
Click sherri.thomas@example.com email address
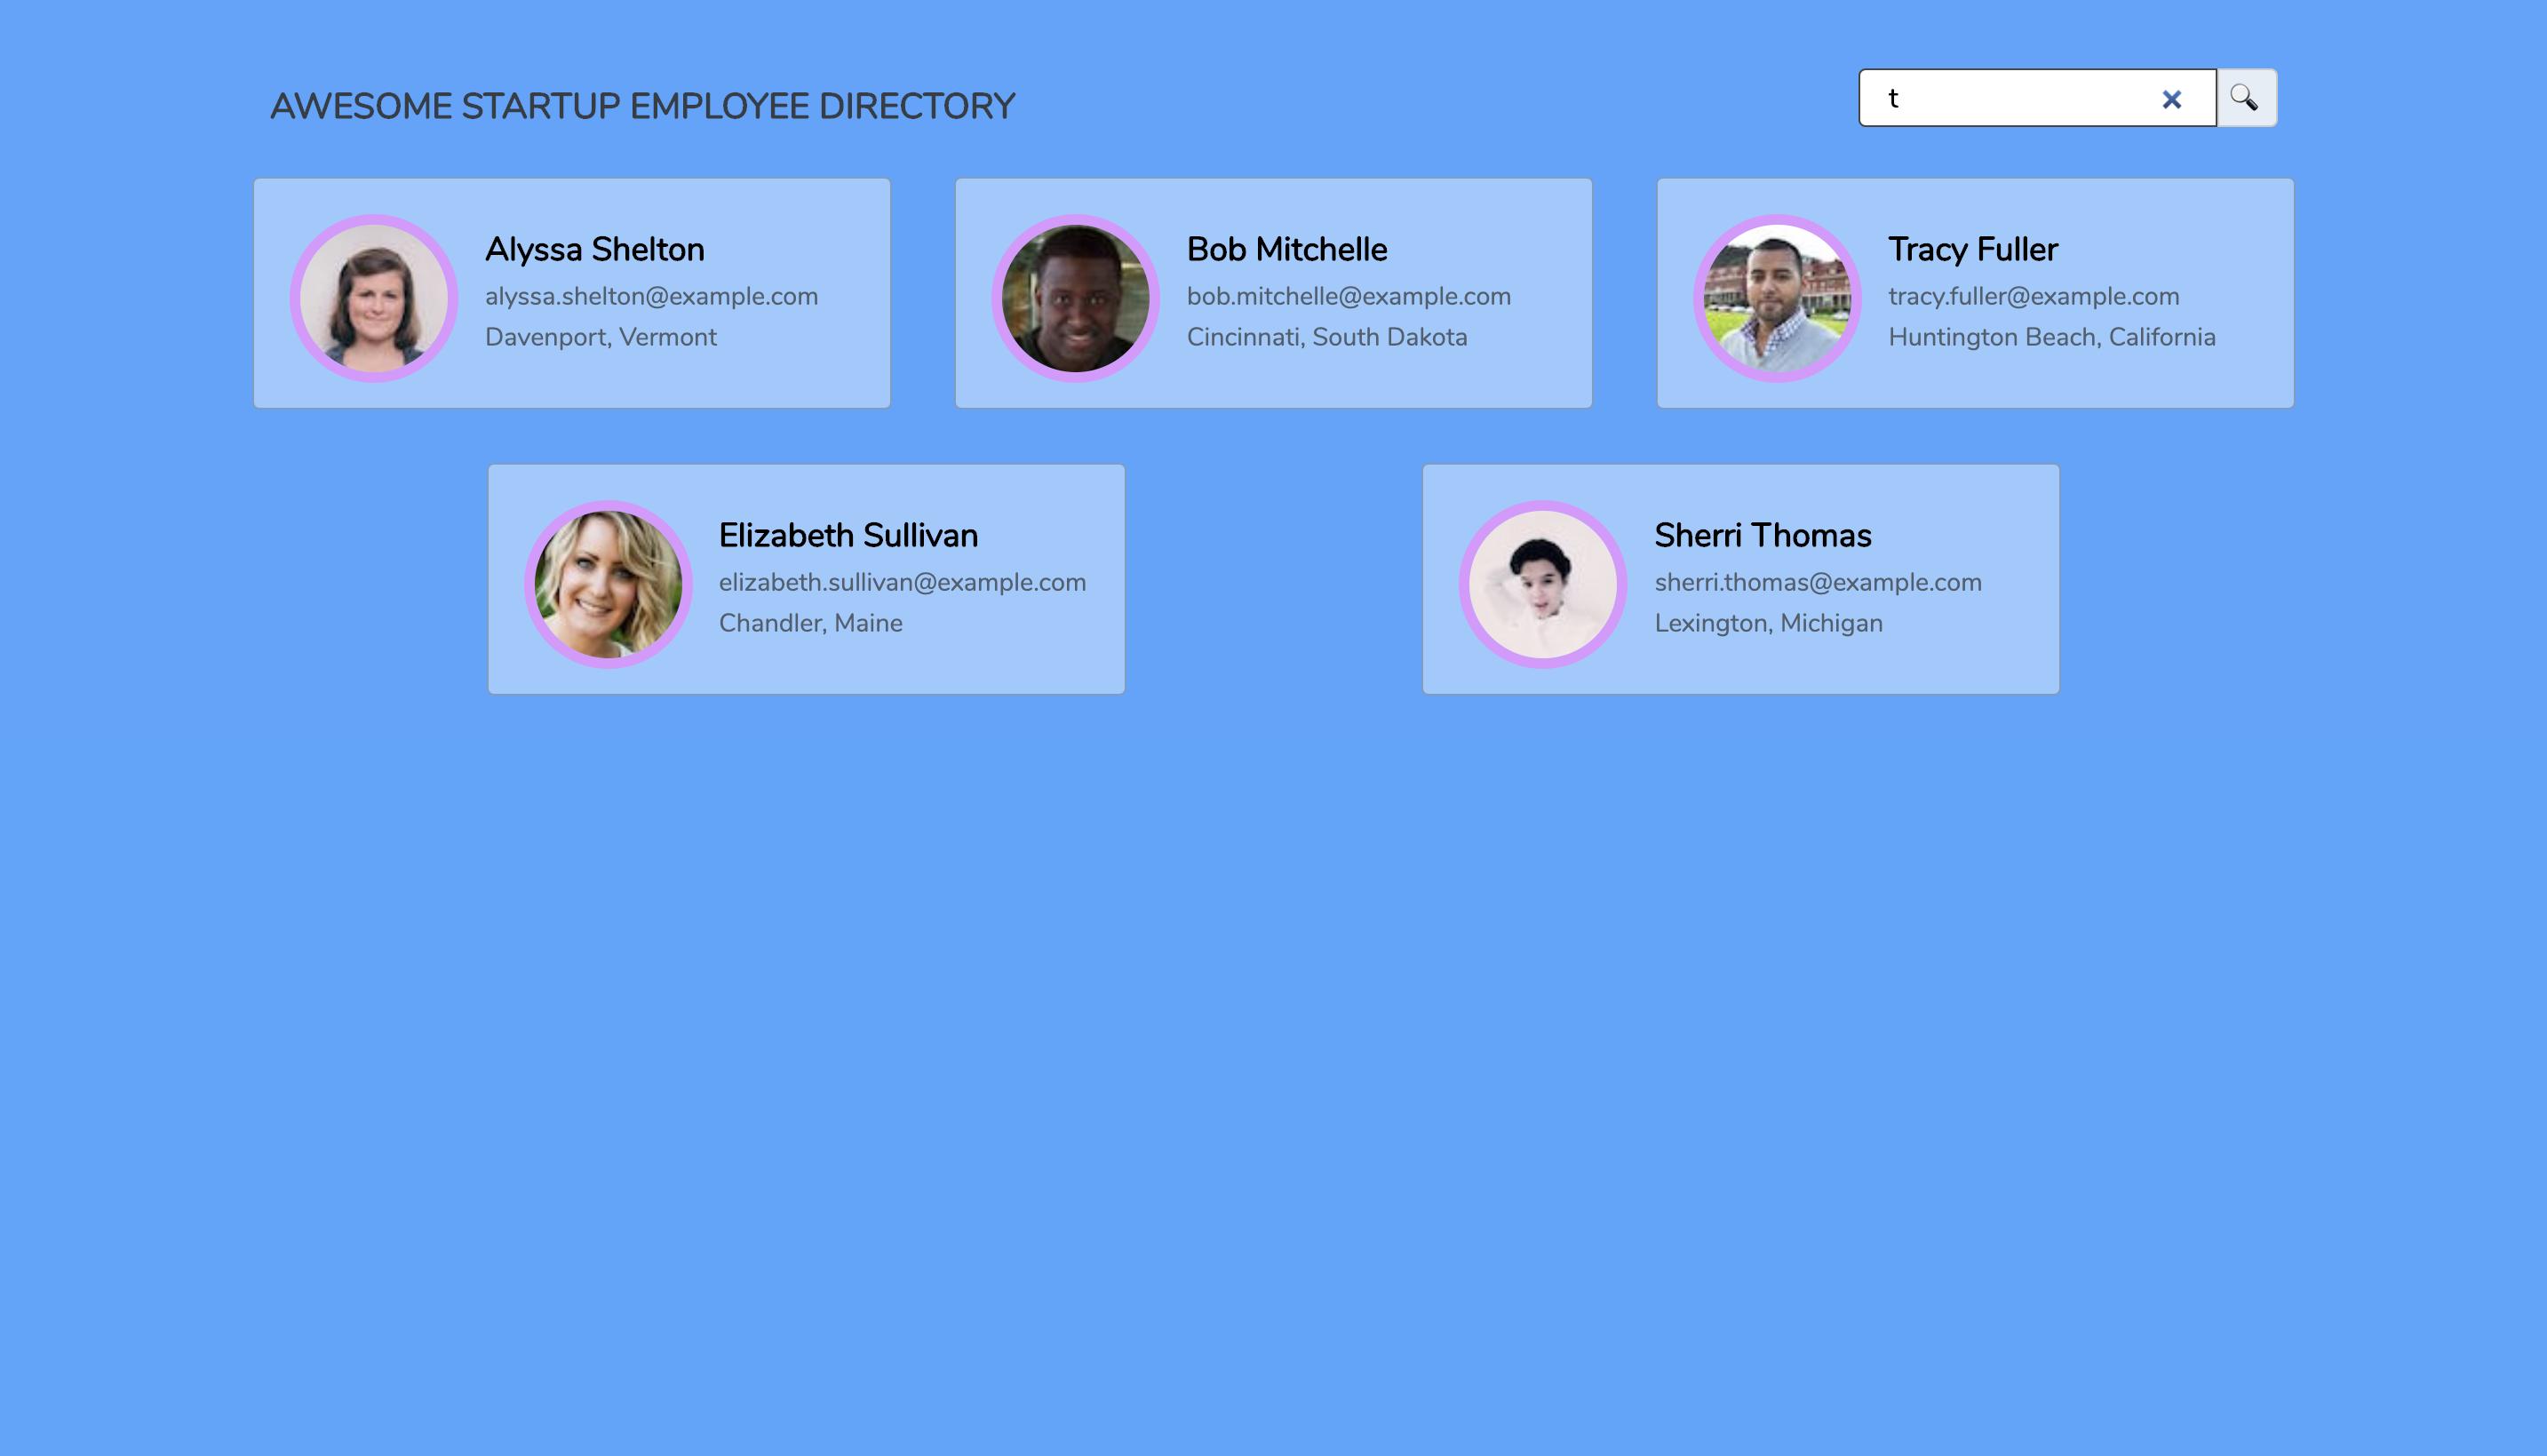pos(1818,582)
